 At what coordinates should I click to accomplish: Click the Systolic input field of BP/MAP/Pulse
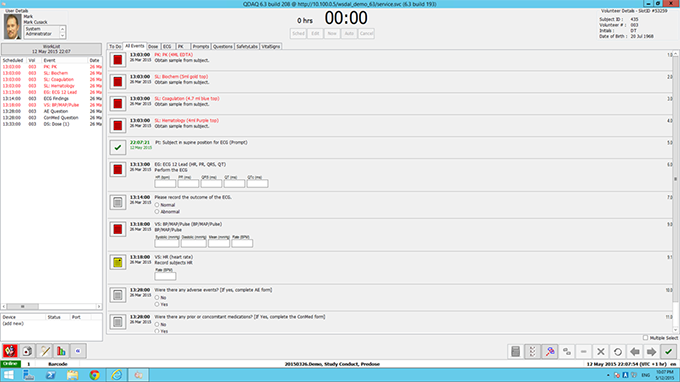[167, 243]
